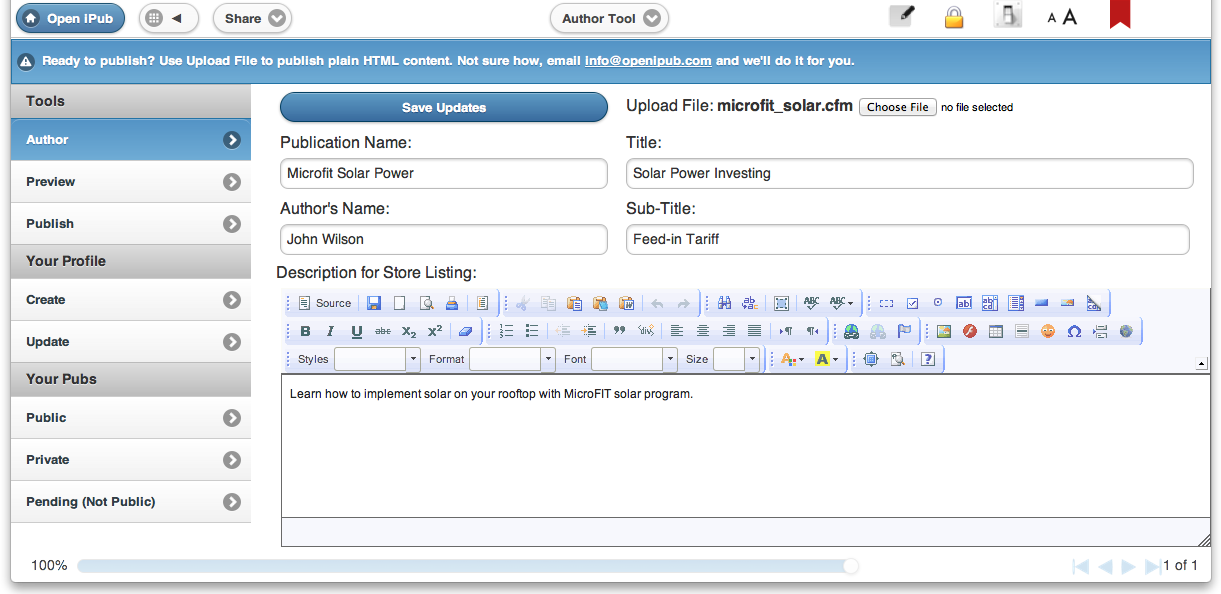This screenshot has height=594, width=1221.
Task: Click the Find binoculars icon
Action: coord(724,303)
